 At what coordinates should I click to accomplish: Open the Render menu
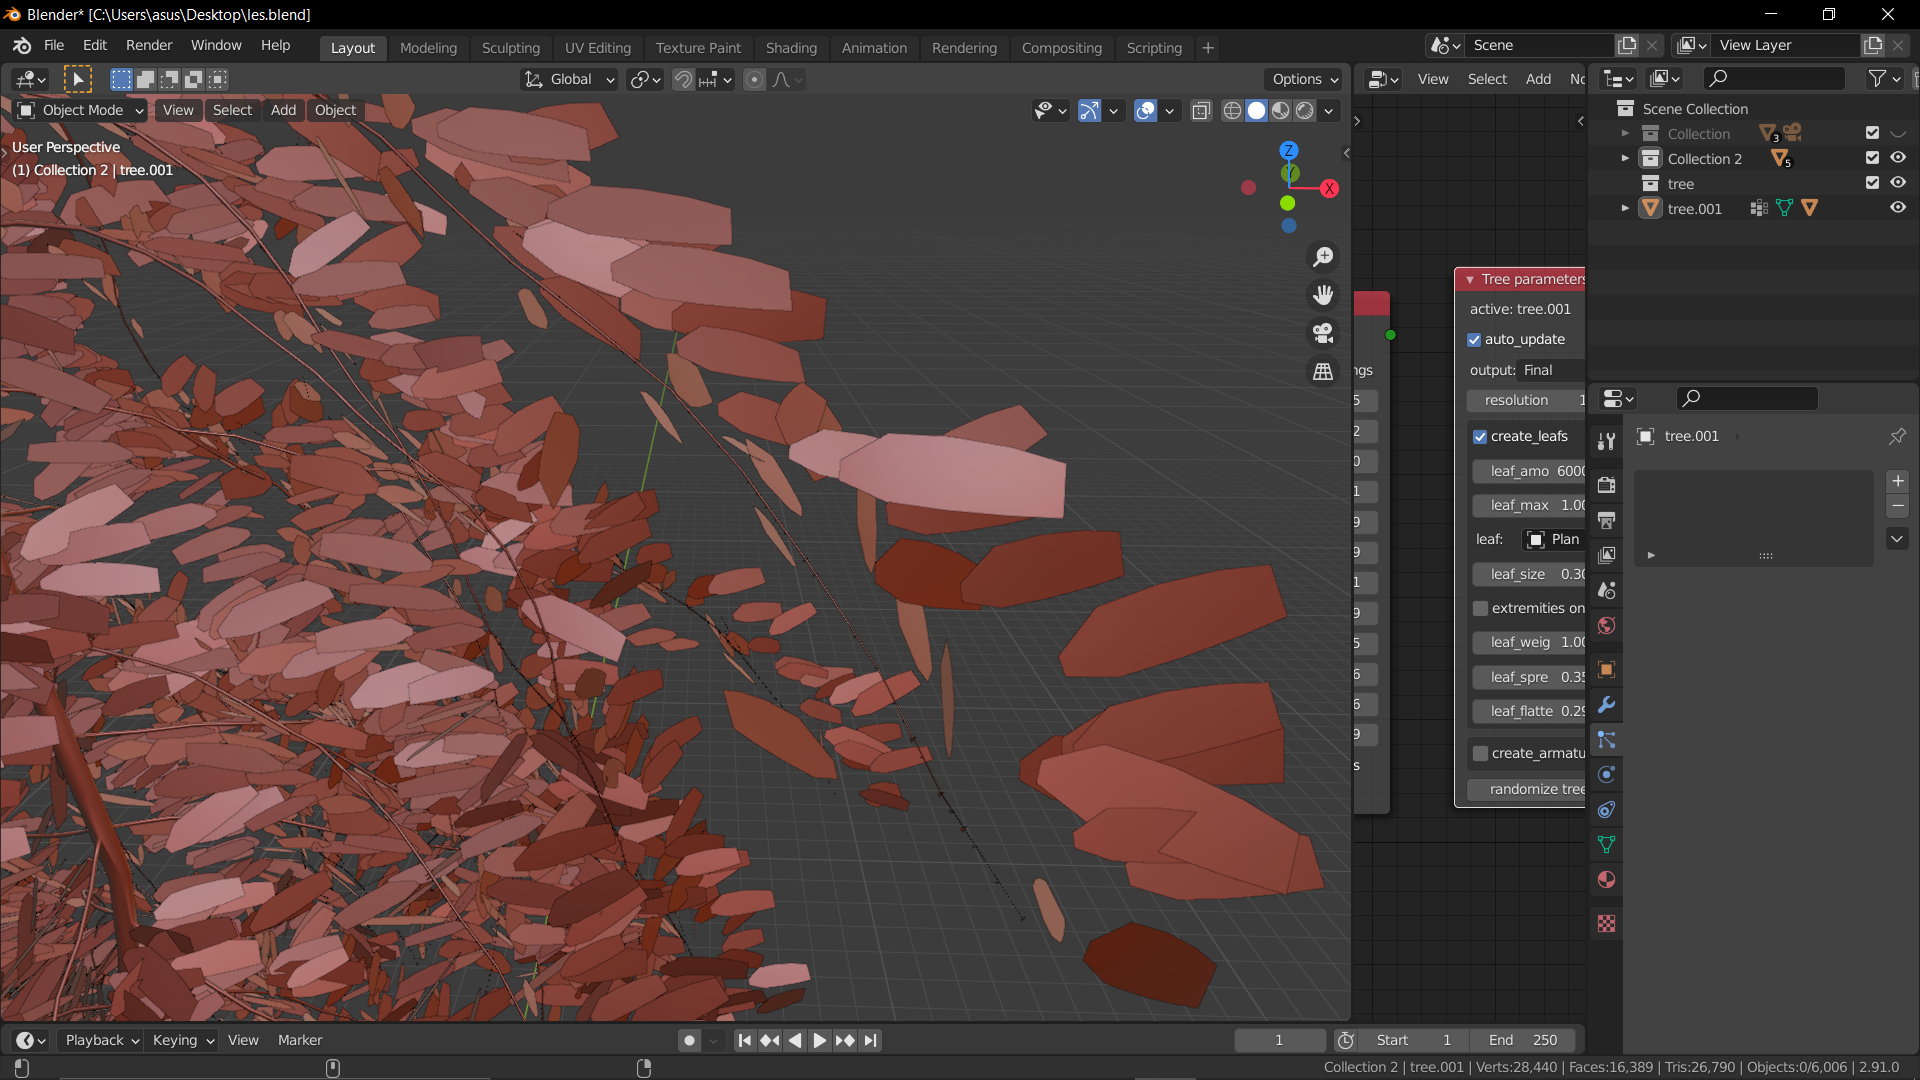point(149,46)
